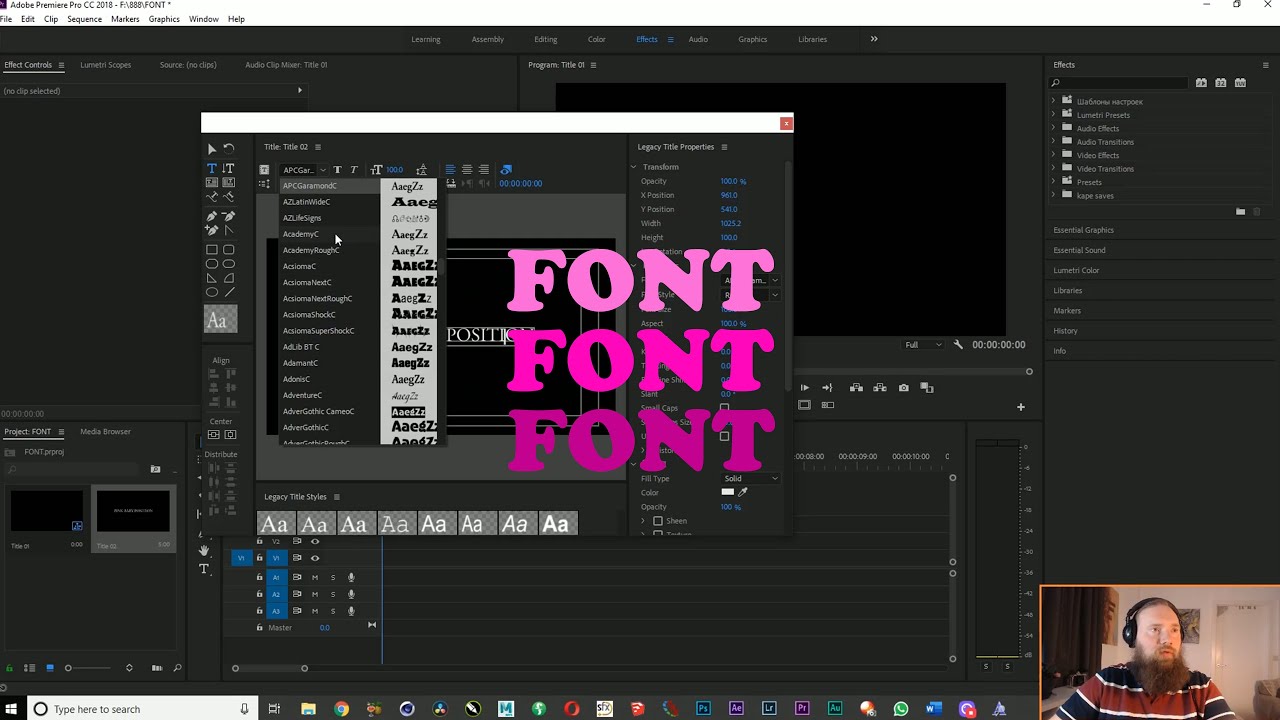Open the Full playback resolution dropdown

pyautogui.click(x=923, y=345)
